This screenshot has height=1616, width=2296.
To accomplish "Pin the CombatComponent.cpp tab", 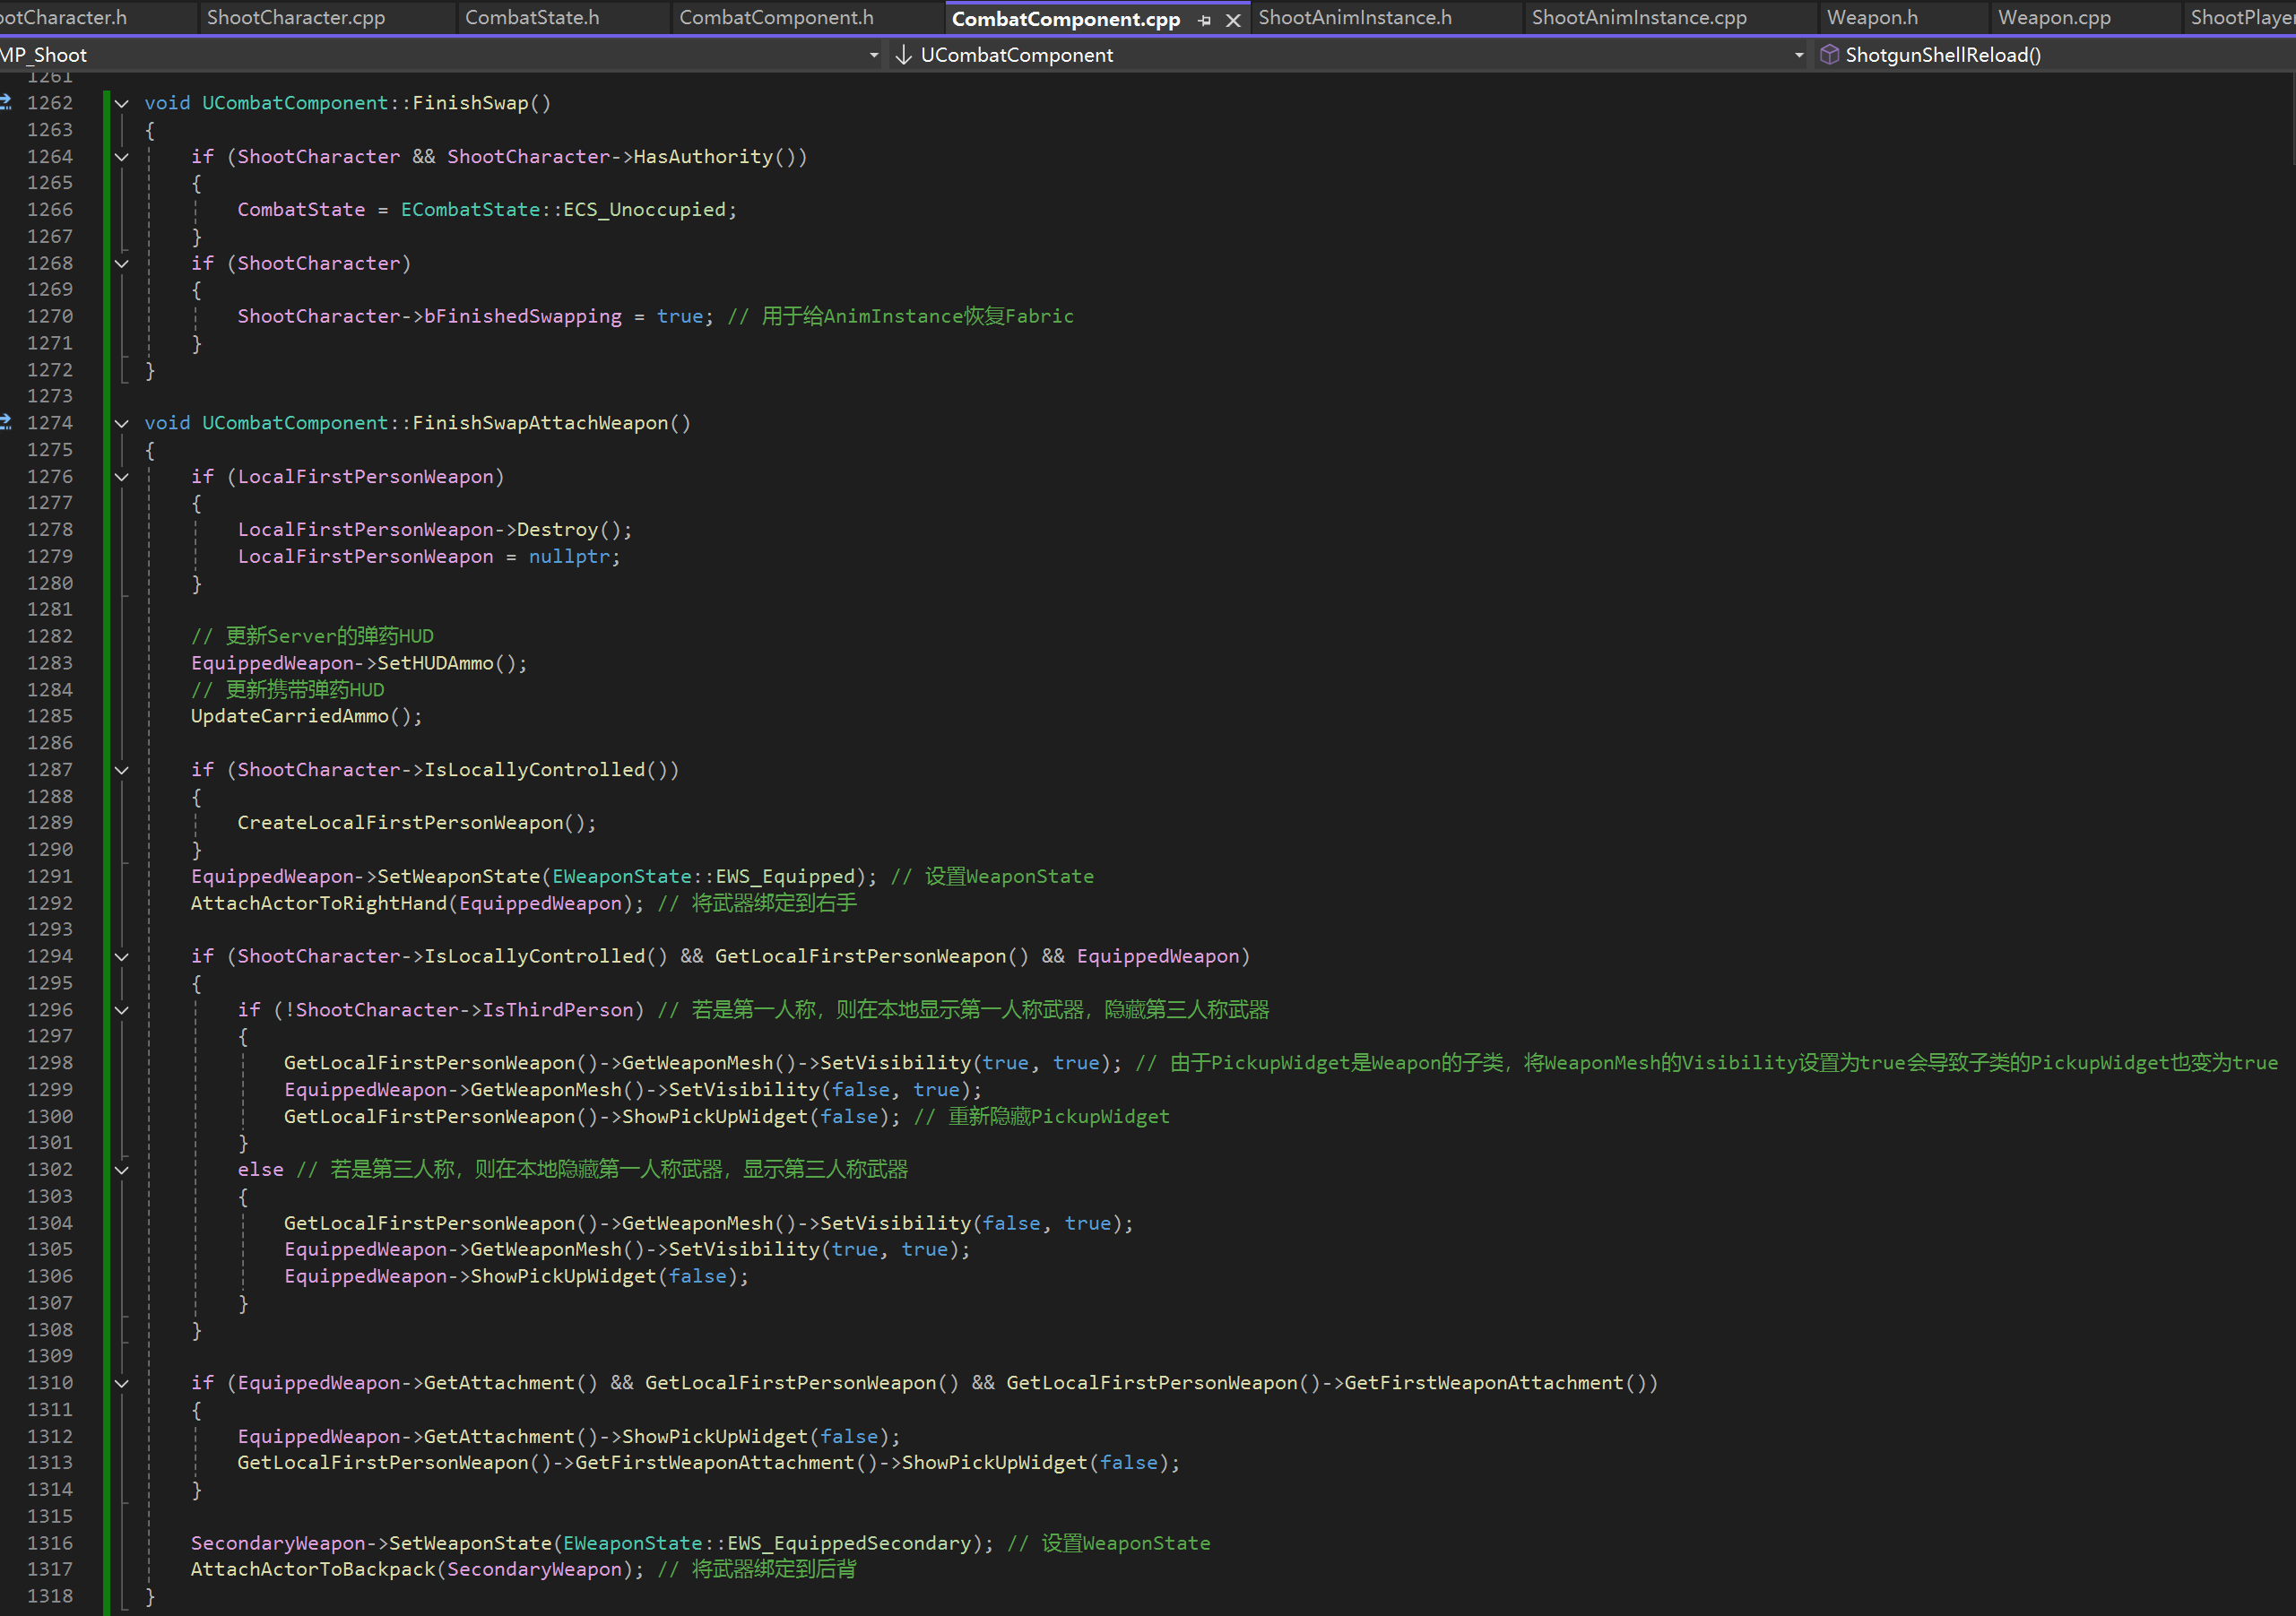I will pos(1204,20).
